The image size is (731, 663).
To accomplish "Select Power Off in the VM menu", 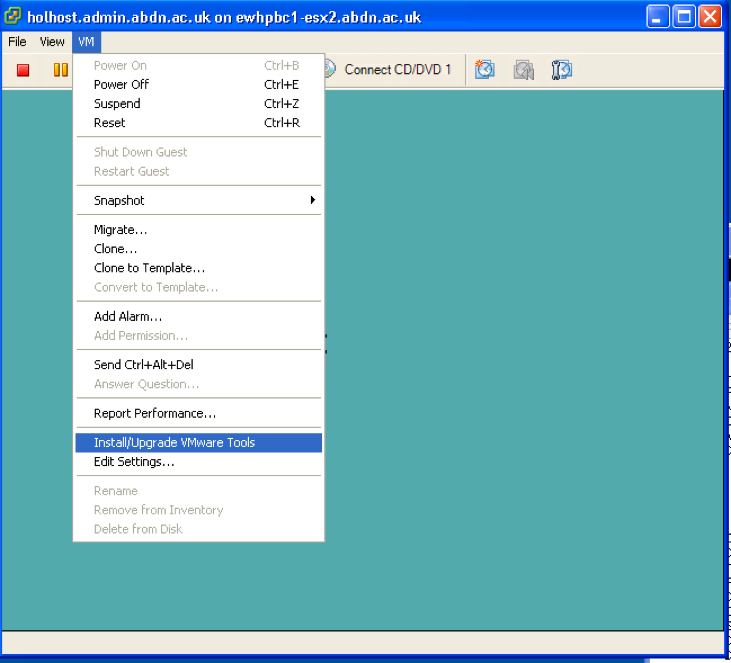I will pyautogui.click(x=121, y=85).
